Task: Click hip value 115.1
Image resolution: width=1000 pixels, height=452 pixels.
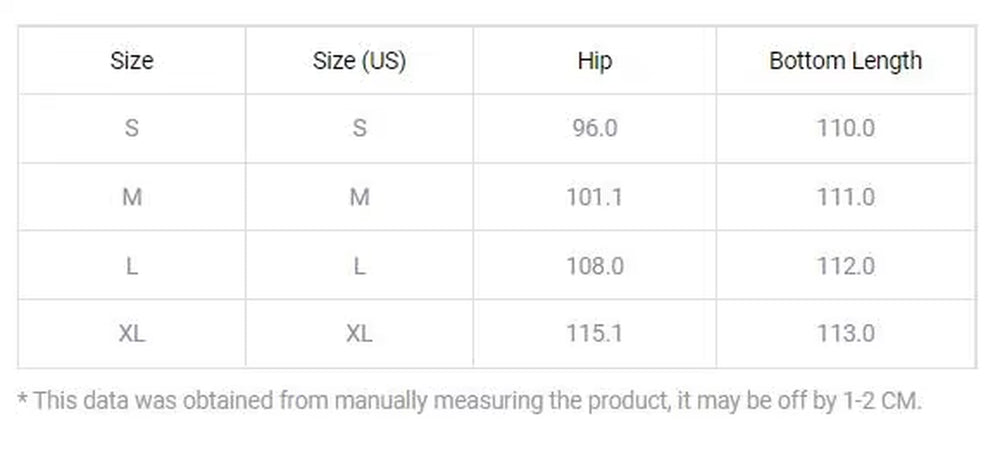Action: point(594,333)
